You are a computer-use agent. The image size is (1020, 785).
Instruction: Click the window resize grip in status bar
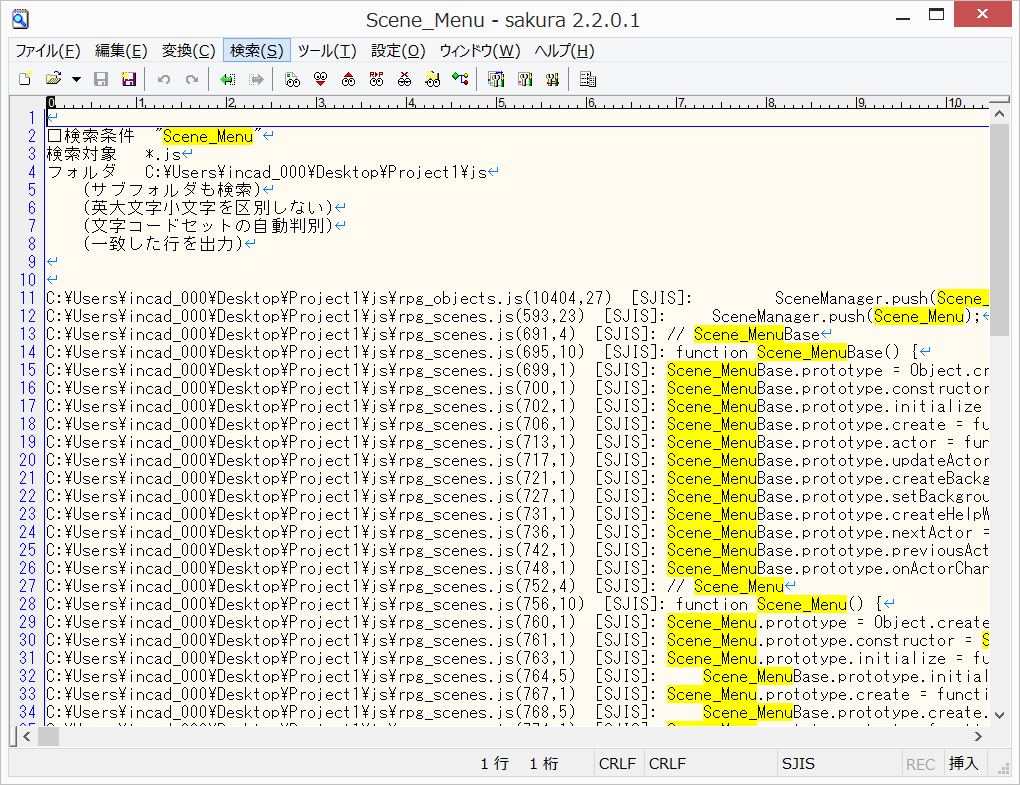[1003, 768]
